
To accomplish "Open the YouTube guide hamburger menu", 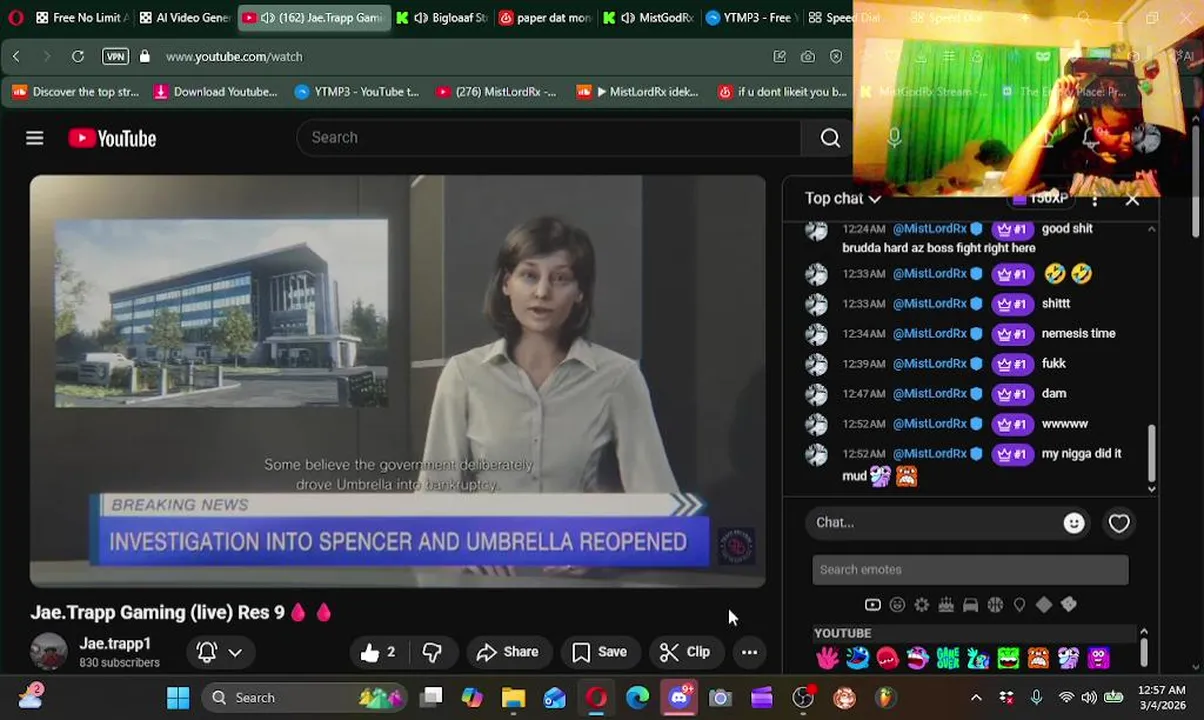I will pos(35,138).
